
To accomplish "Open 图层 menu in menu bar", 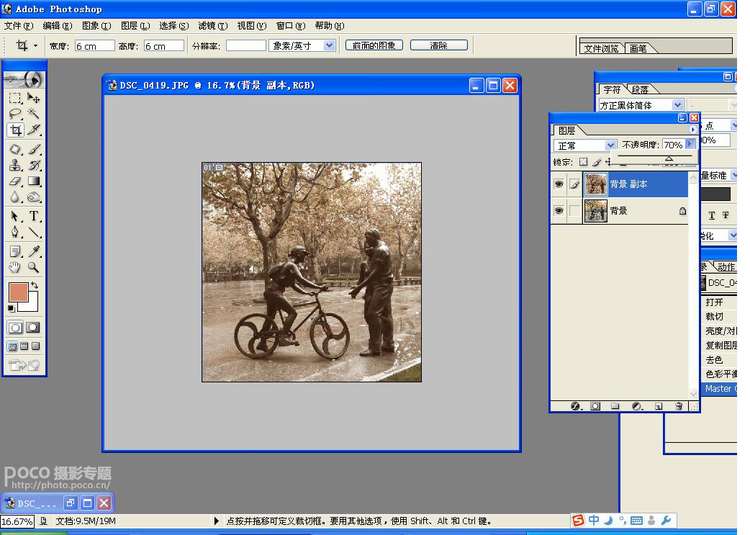I will 135,26.
